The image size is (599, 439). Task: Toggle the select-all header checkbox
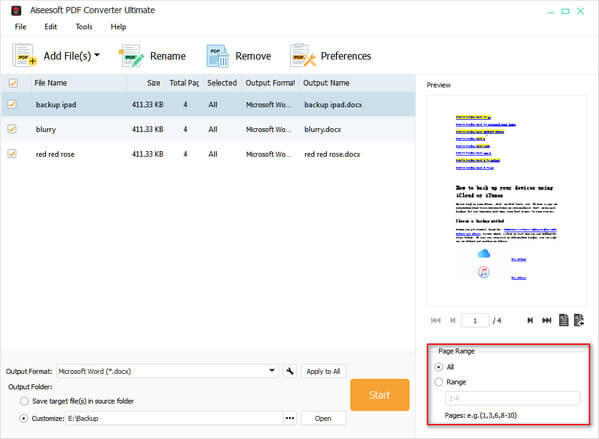click(13, 83)
